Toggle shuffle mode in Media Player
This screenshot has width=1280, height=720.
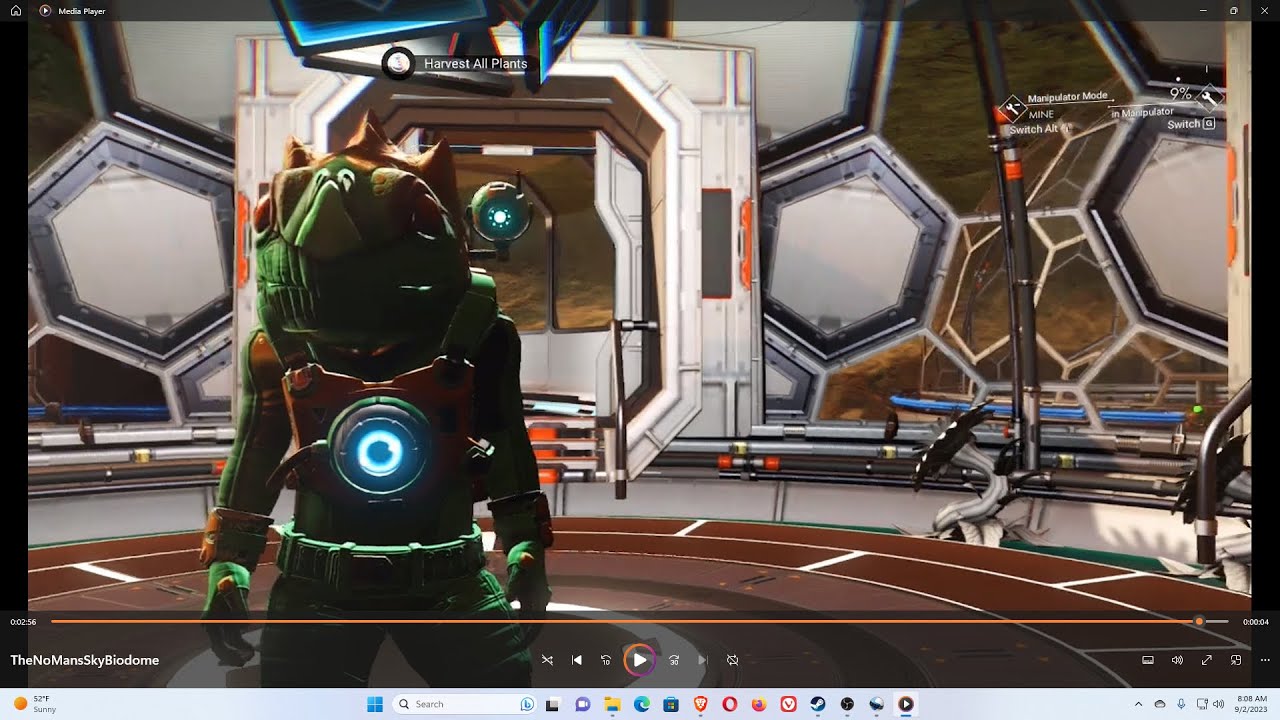pyautogui.click(x=547, y=660)
